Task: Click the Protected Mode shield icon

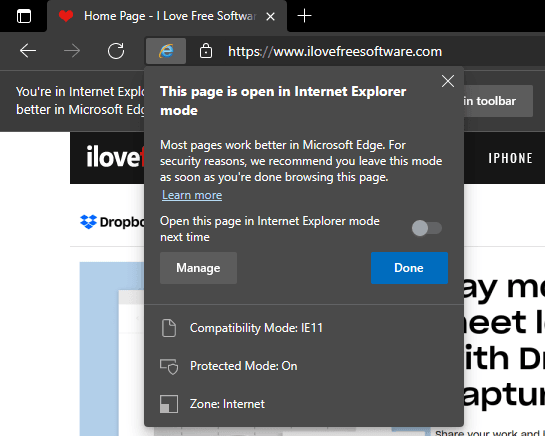Action: [169, 366]
